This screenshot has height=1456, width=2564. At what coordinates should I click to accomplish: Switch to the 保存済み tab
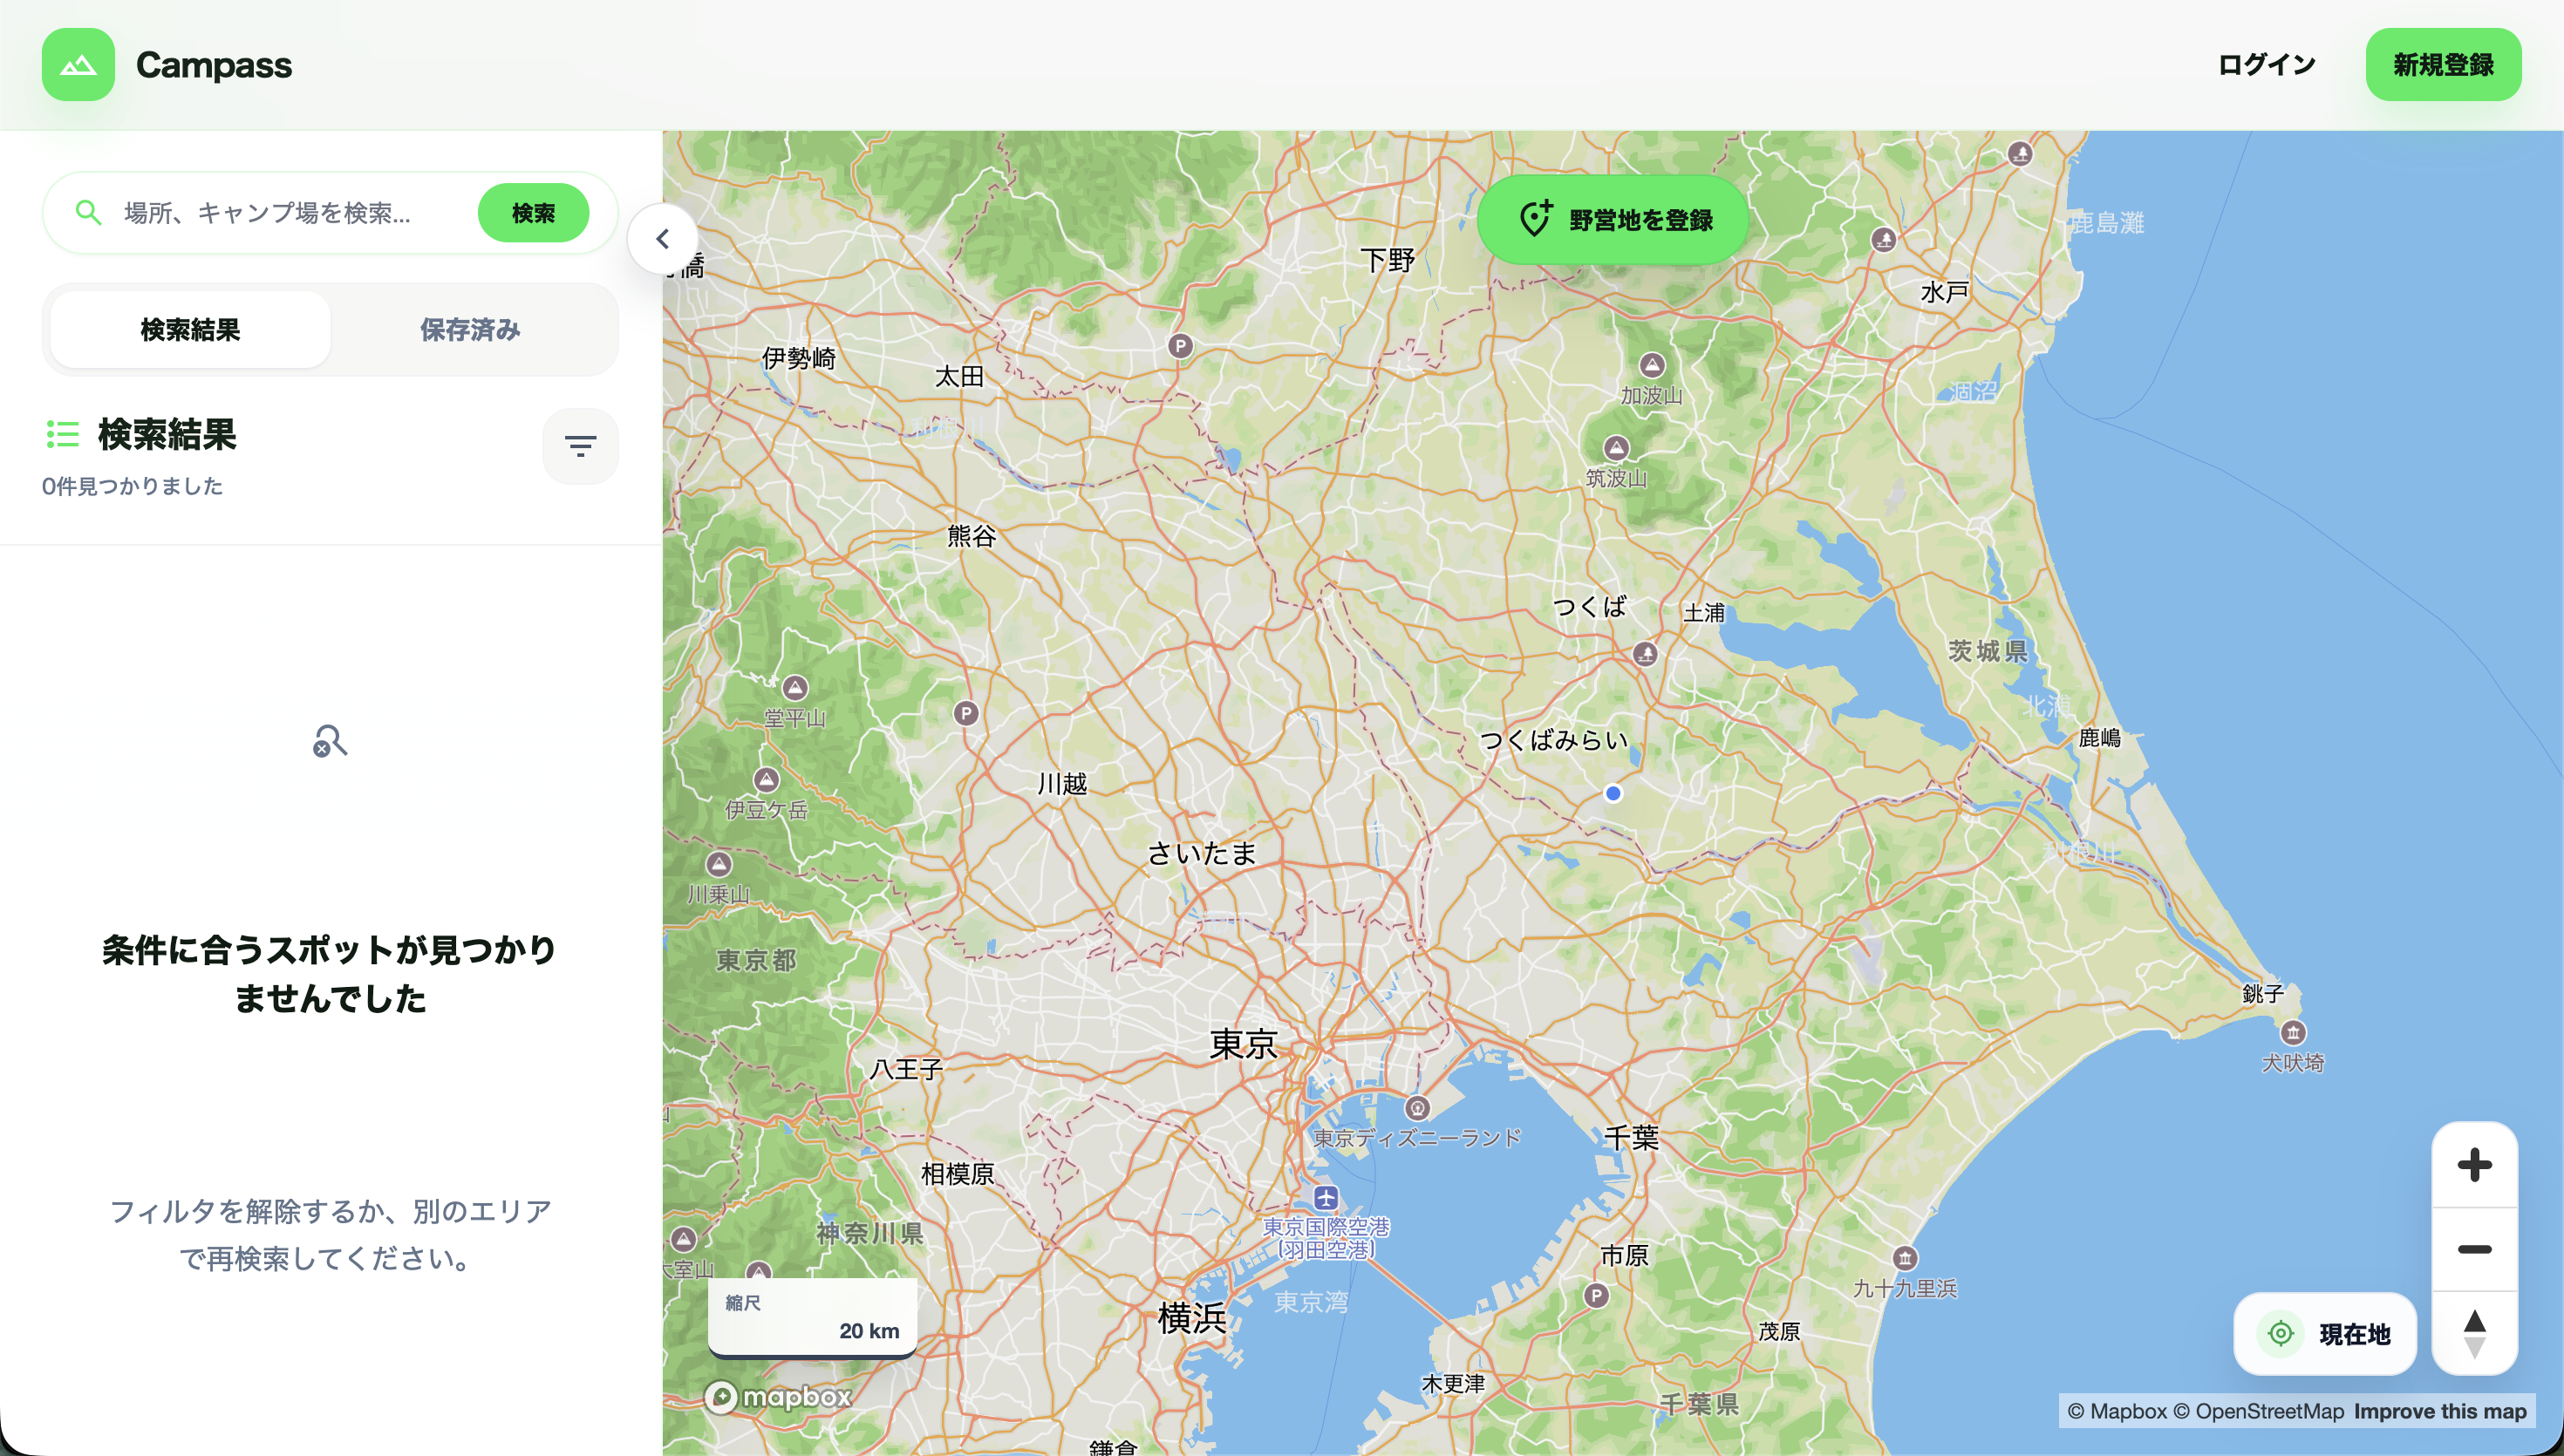point(470,330)
